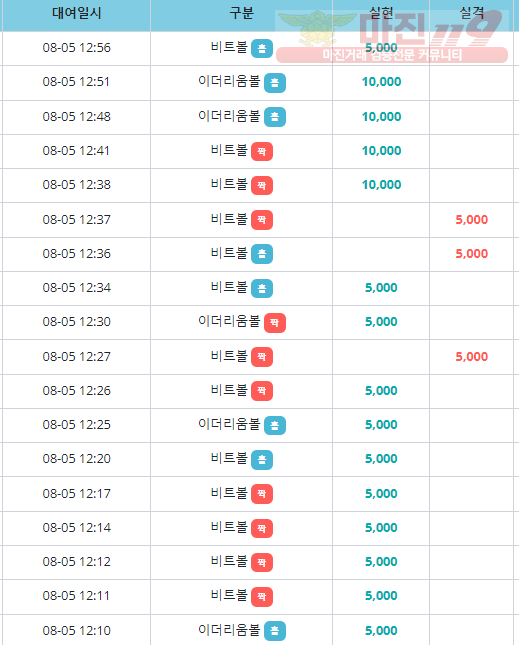Click the 5,000 amount at 12:14
Image resolution: width=519 pixels, height=645 pixels.
381,528
